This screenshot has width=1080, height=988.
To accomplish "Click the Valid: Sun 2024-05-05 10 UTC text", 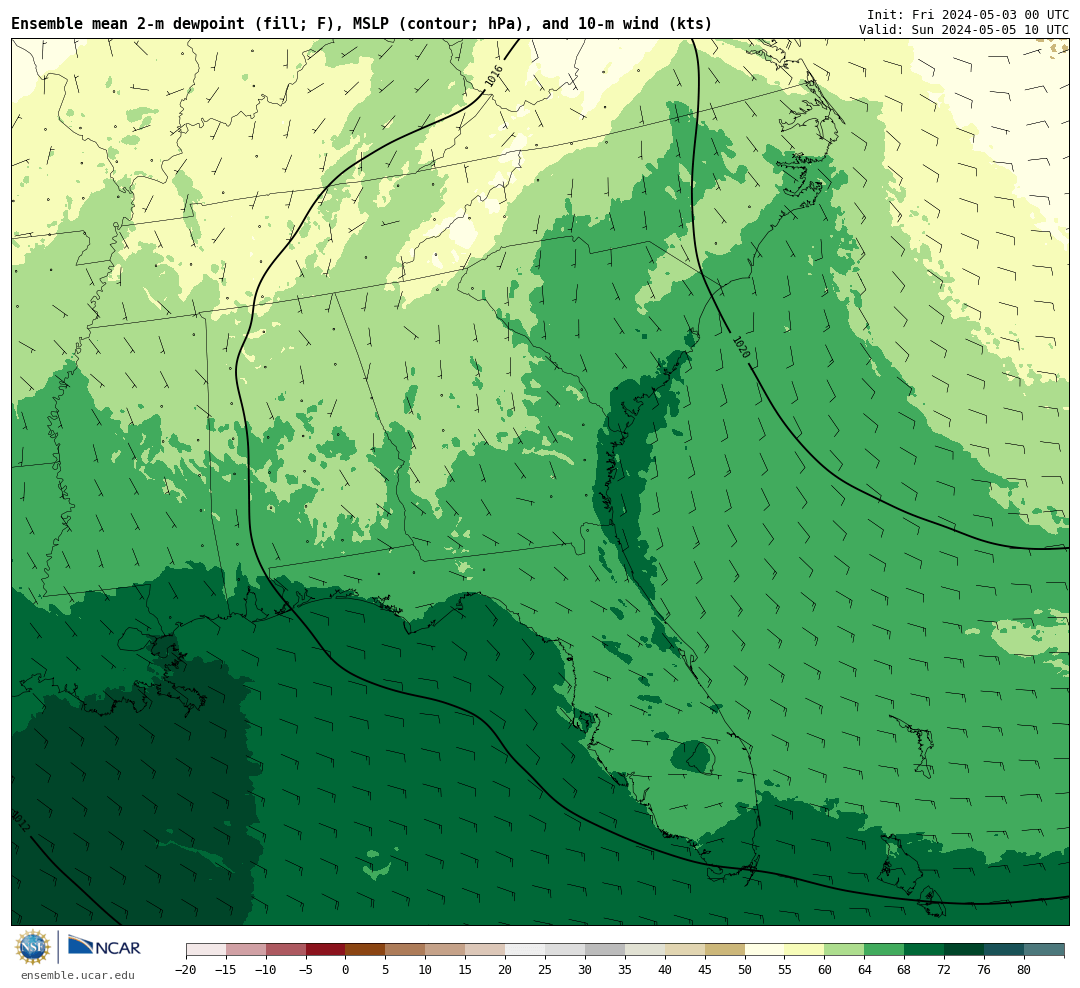I will point(964,30).
